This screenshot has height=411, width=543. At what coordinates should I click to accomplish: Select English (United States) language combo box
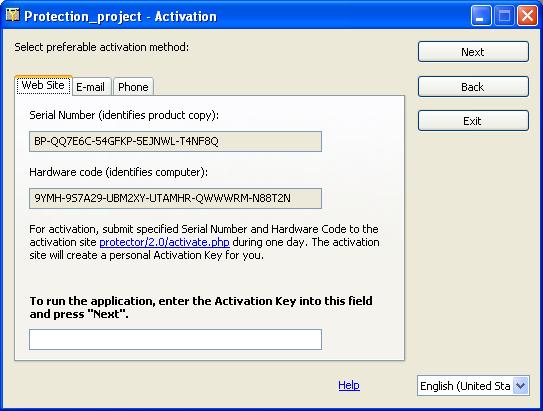point(473,386)
